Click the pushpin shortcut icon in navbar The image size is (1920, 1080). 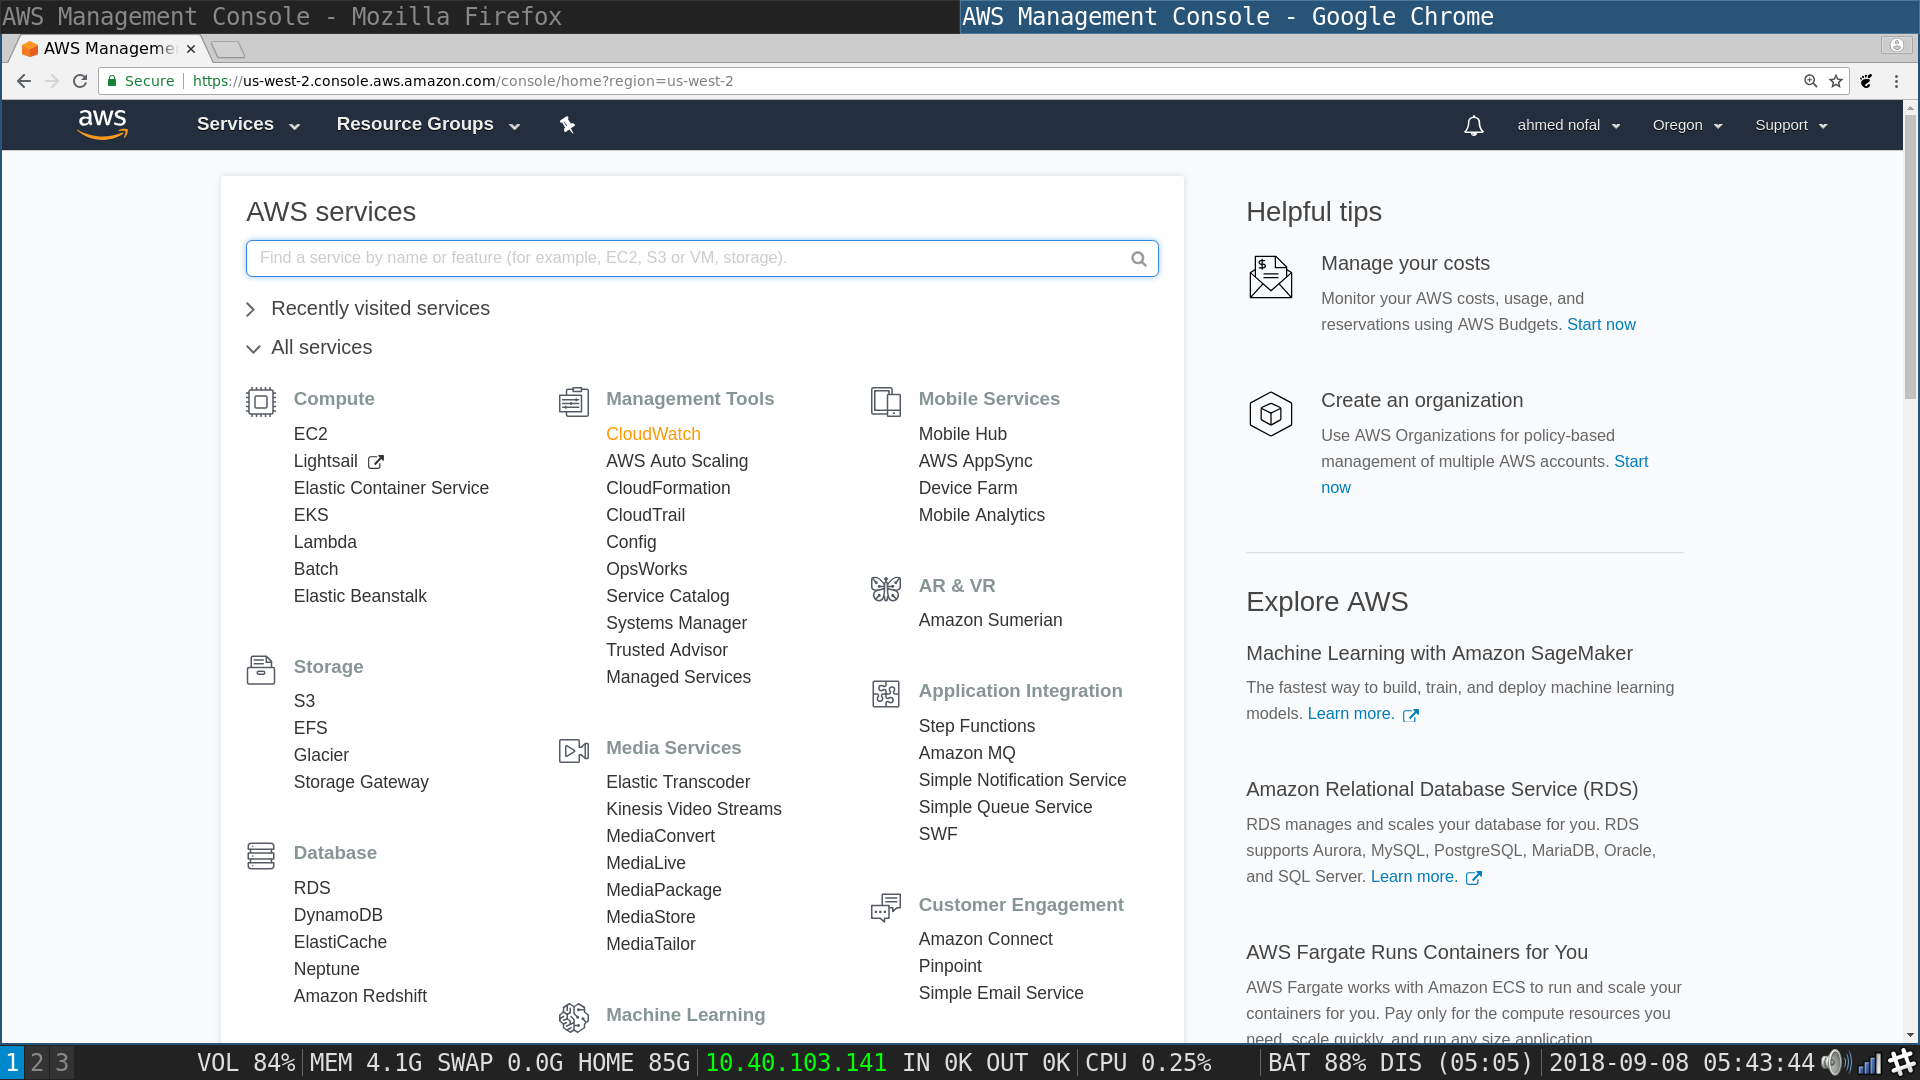567,125
